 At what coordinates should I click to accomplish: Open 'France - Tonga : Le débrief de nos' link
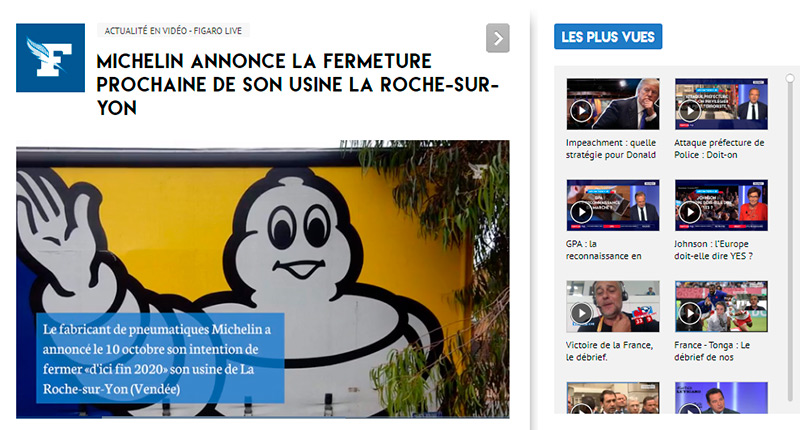pyautogui.click(x=712, y=351)
